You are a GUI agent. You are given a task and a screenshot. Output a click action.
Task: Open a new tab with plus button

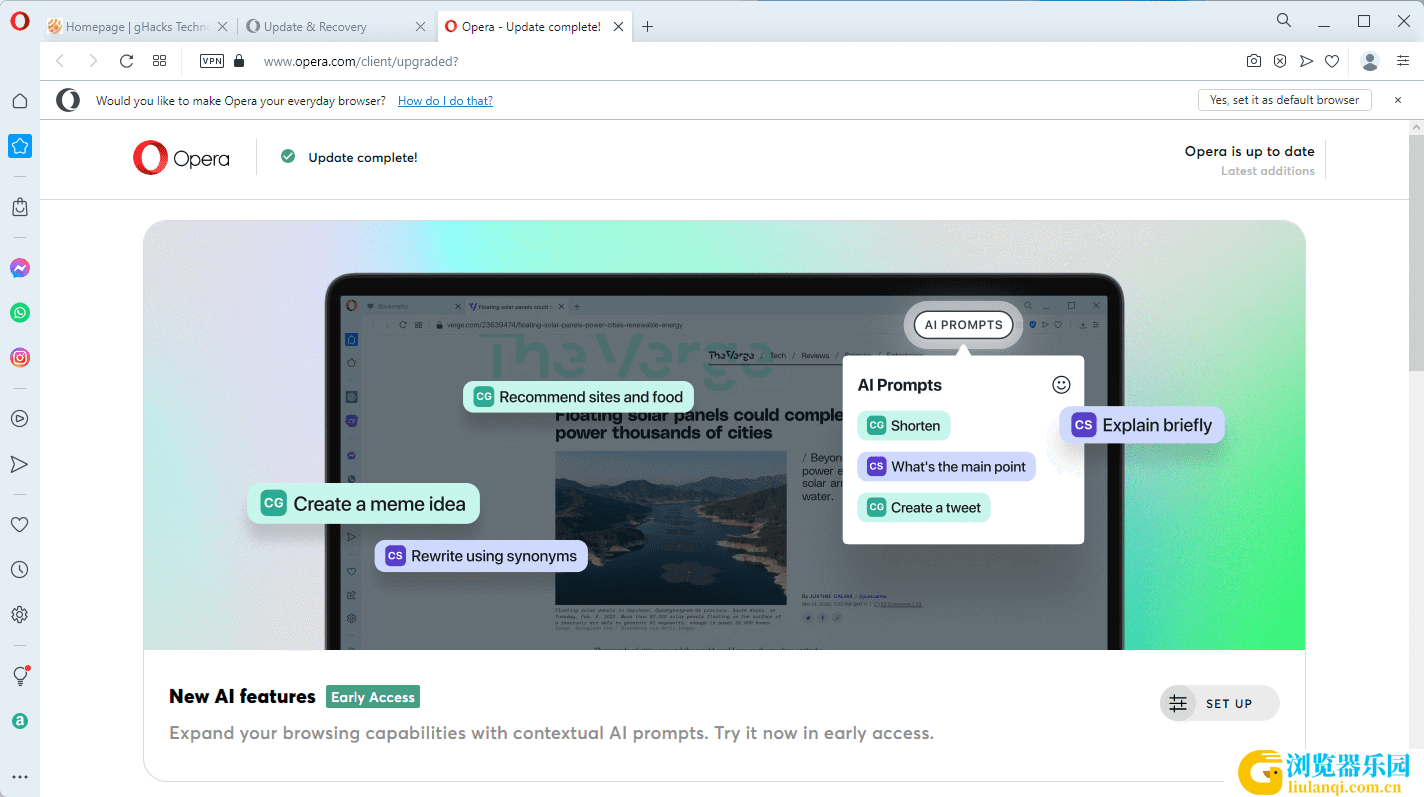click(648, 27)
